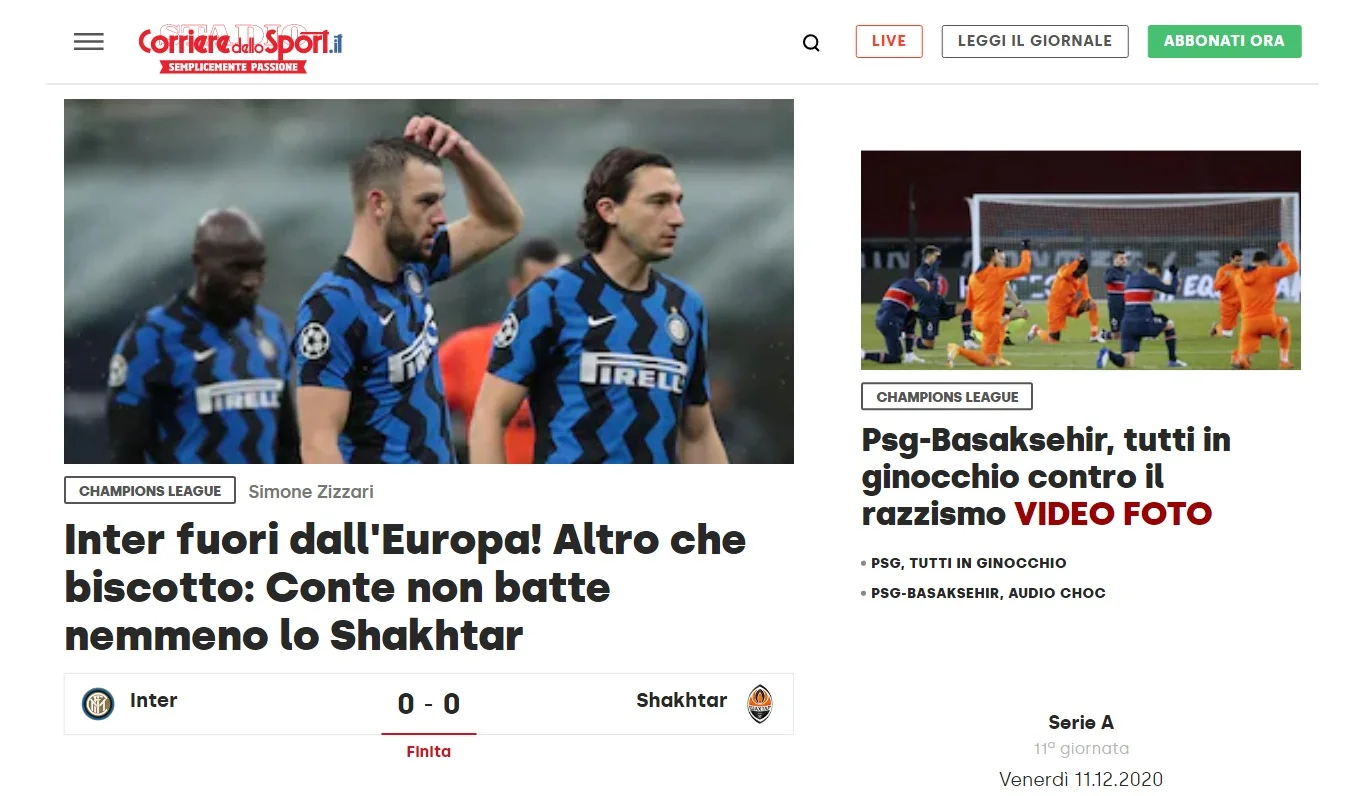Click the Psg, tutti in ginocchio link
Image resolution: width=1350 pixels, height=796 pixels.
click(968, 563)
